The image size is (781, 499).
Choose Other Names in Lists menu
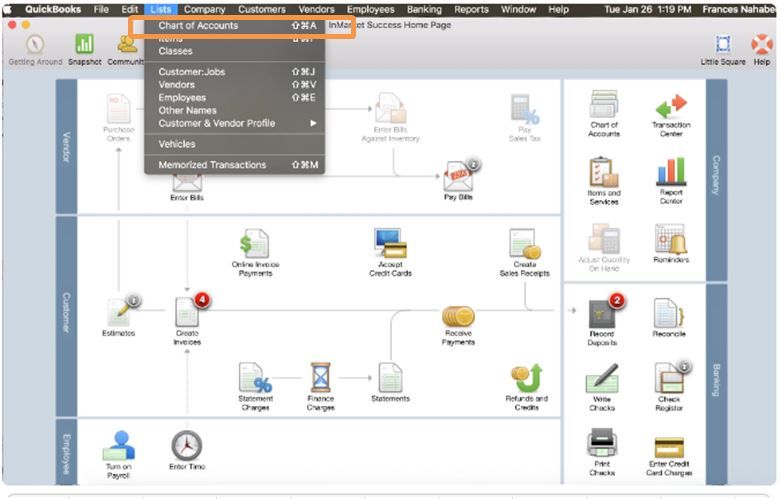pos(235,111)
